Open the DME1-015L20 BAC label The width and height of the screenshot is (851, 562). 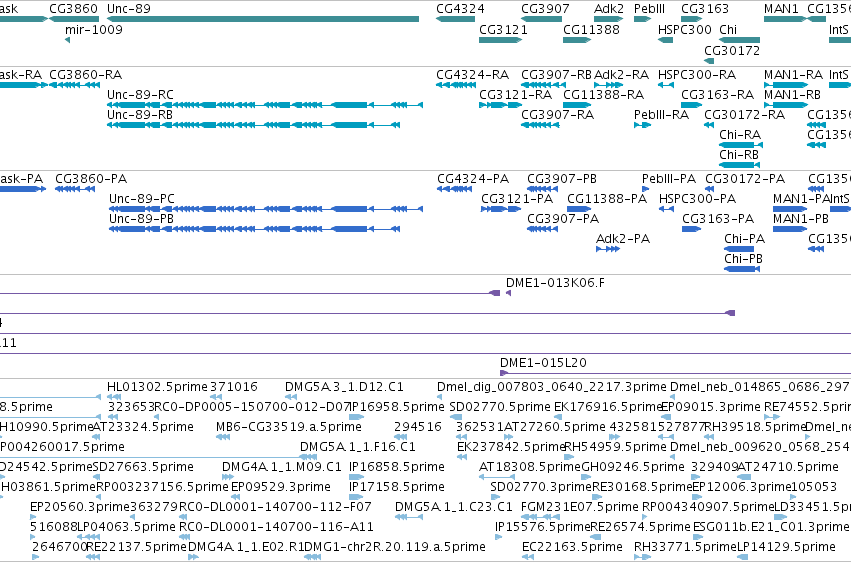(543, 362)
